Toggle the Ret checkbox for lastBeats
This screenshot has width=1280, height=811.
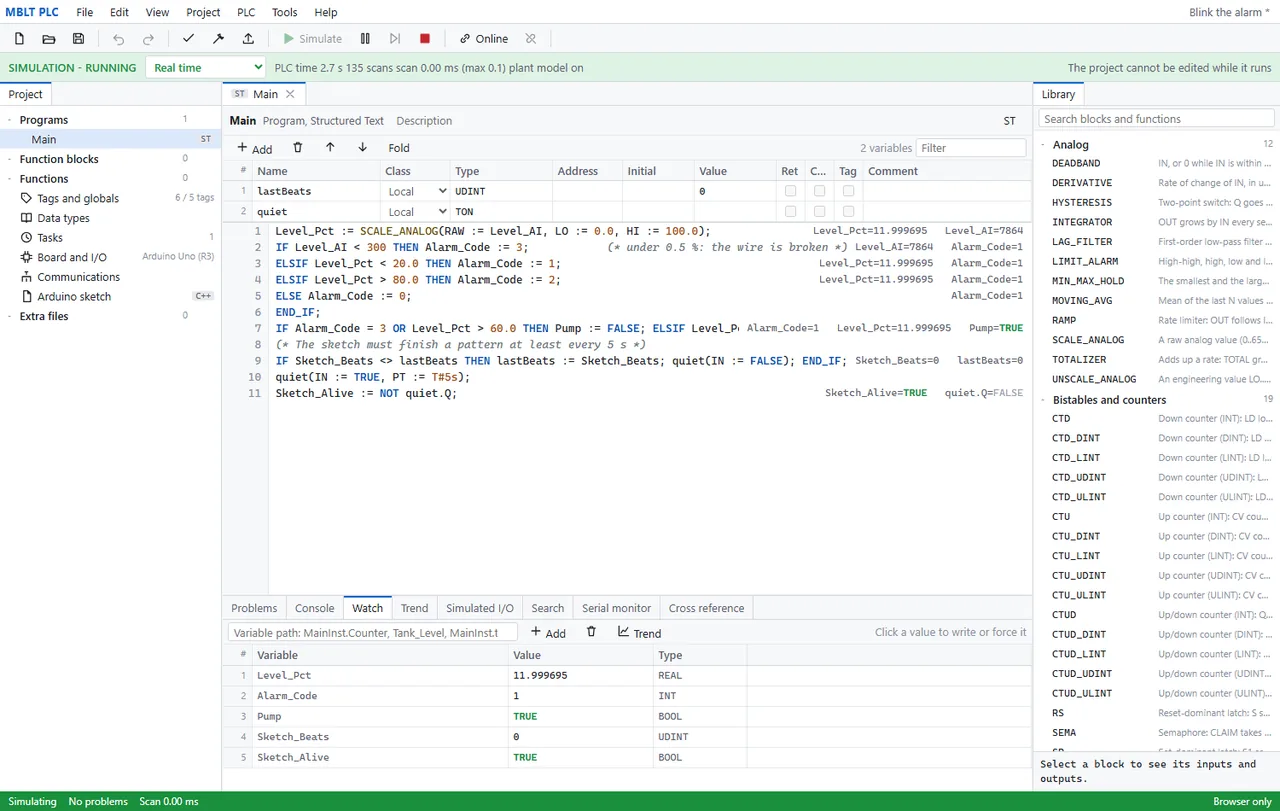coord(790,191)
